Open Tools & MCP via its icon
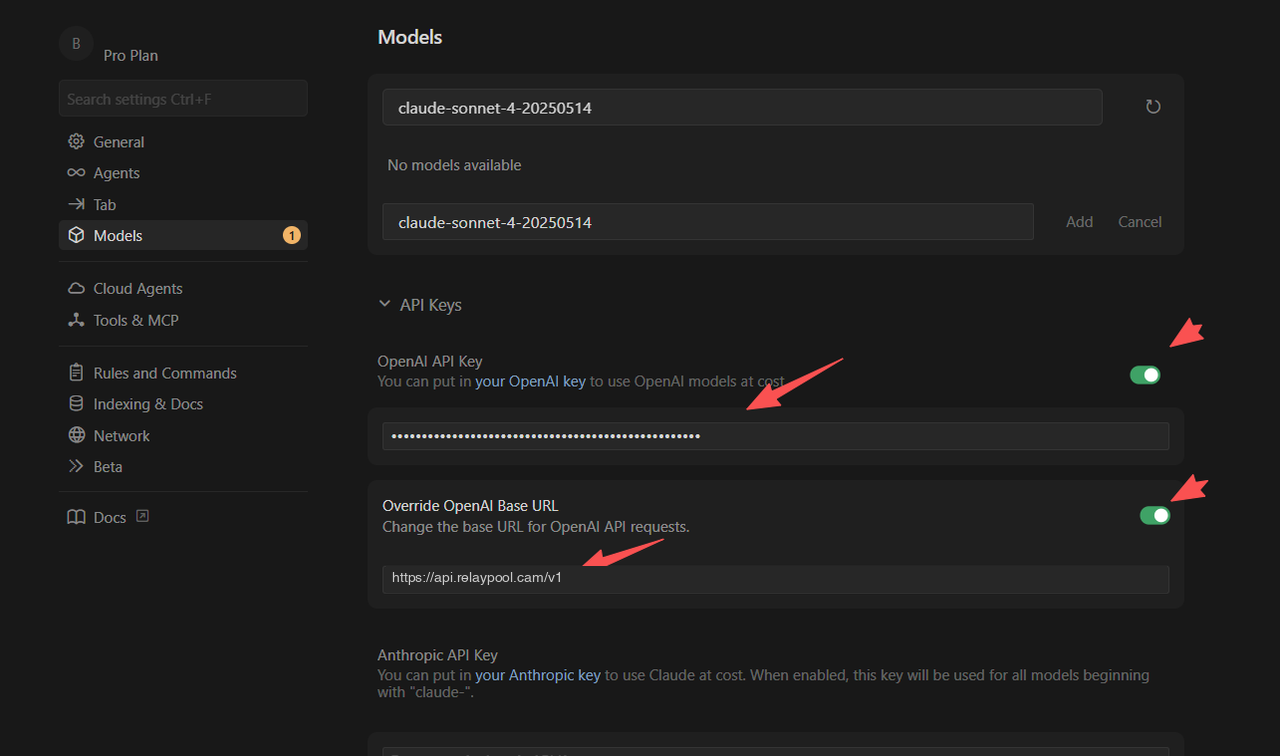The image size is (1280, 756). tap(76, 320)
